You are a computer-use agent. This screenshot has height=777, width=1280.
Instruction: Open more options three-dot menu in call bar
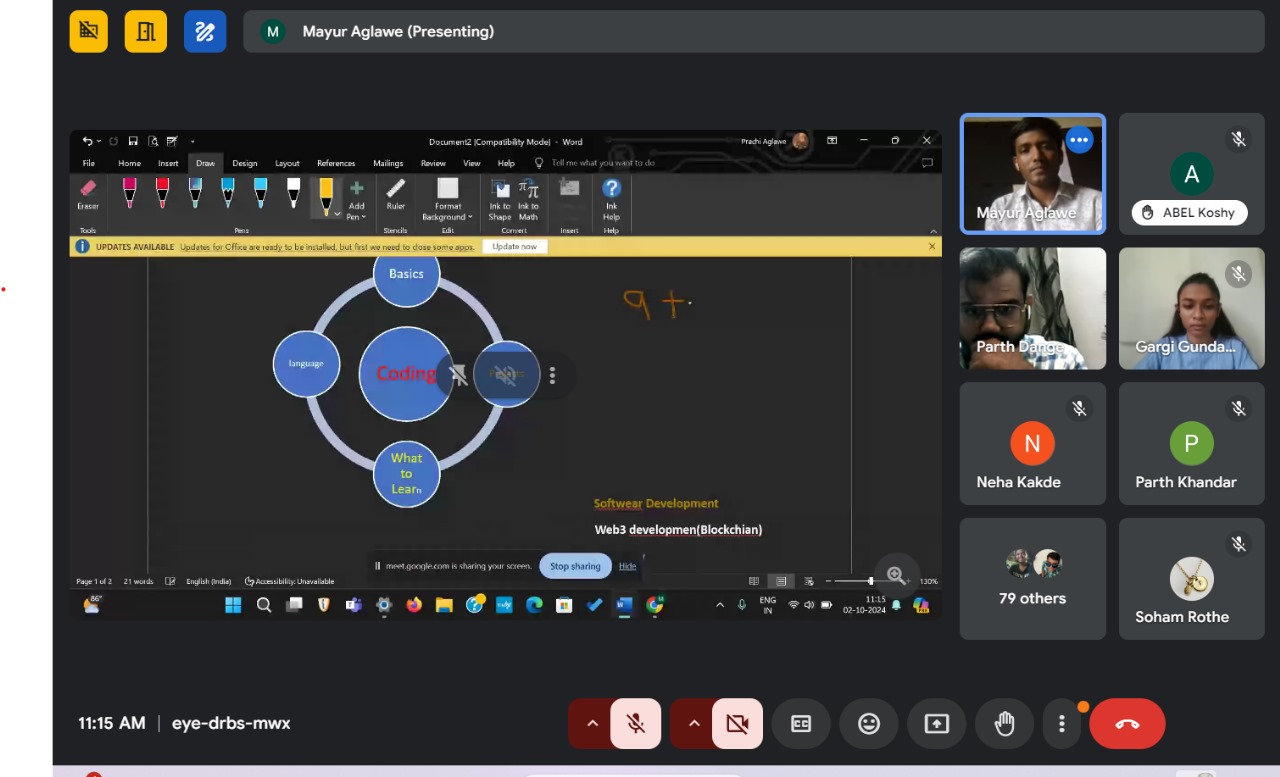point(1061,724)
